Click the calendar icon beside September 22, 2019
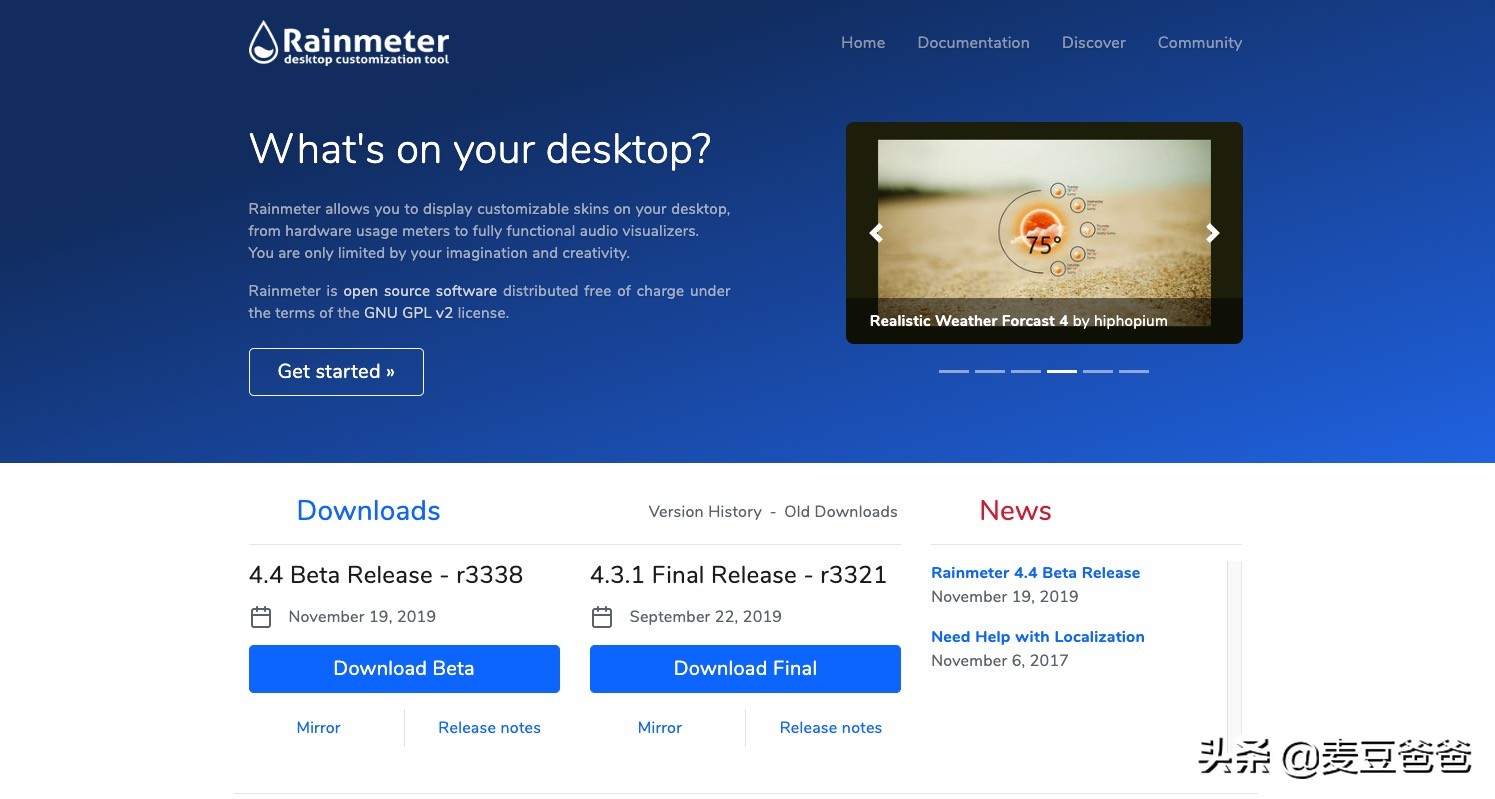This screenshot has height=799, width=1495. [602, 617]
